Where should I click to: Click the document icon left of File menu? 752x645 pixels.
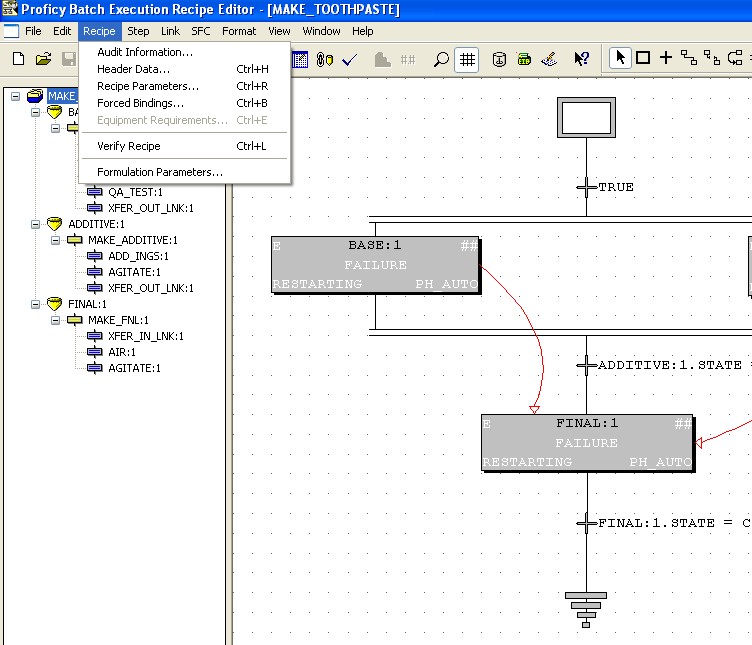click(x=11, y=31)
